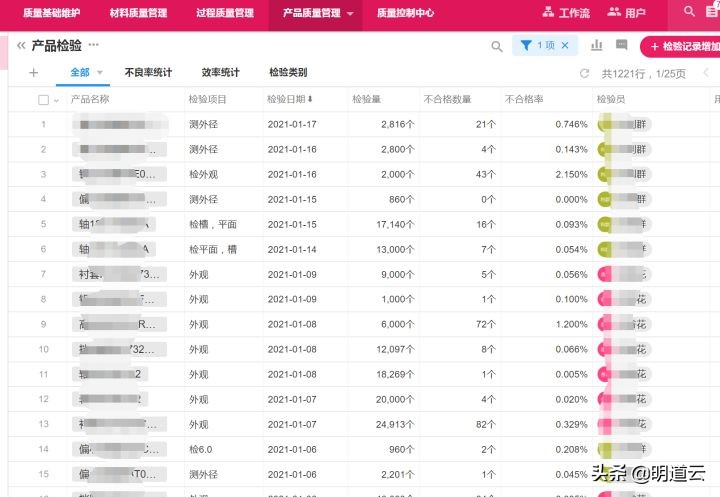Click the 不合格数量 column header

pos(447,99)
